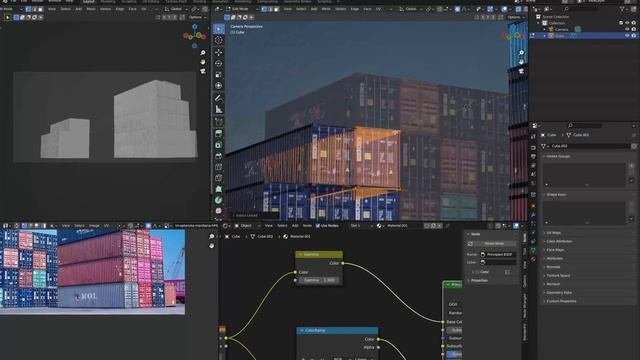The image size is (640, 360).
Task: Expand Properties section in node sidebar
Action: tap(479, 281)
